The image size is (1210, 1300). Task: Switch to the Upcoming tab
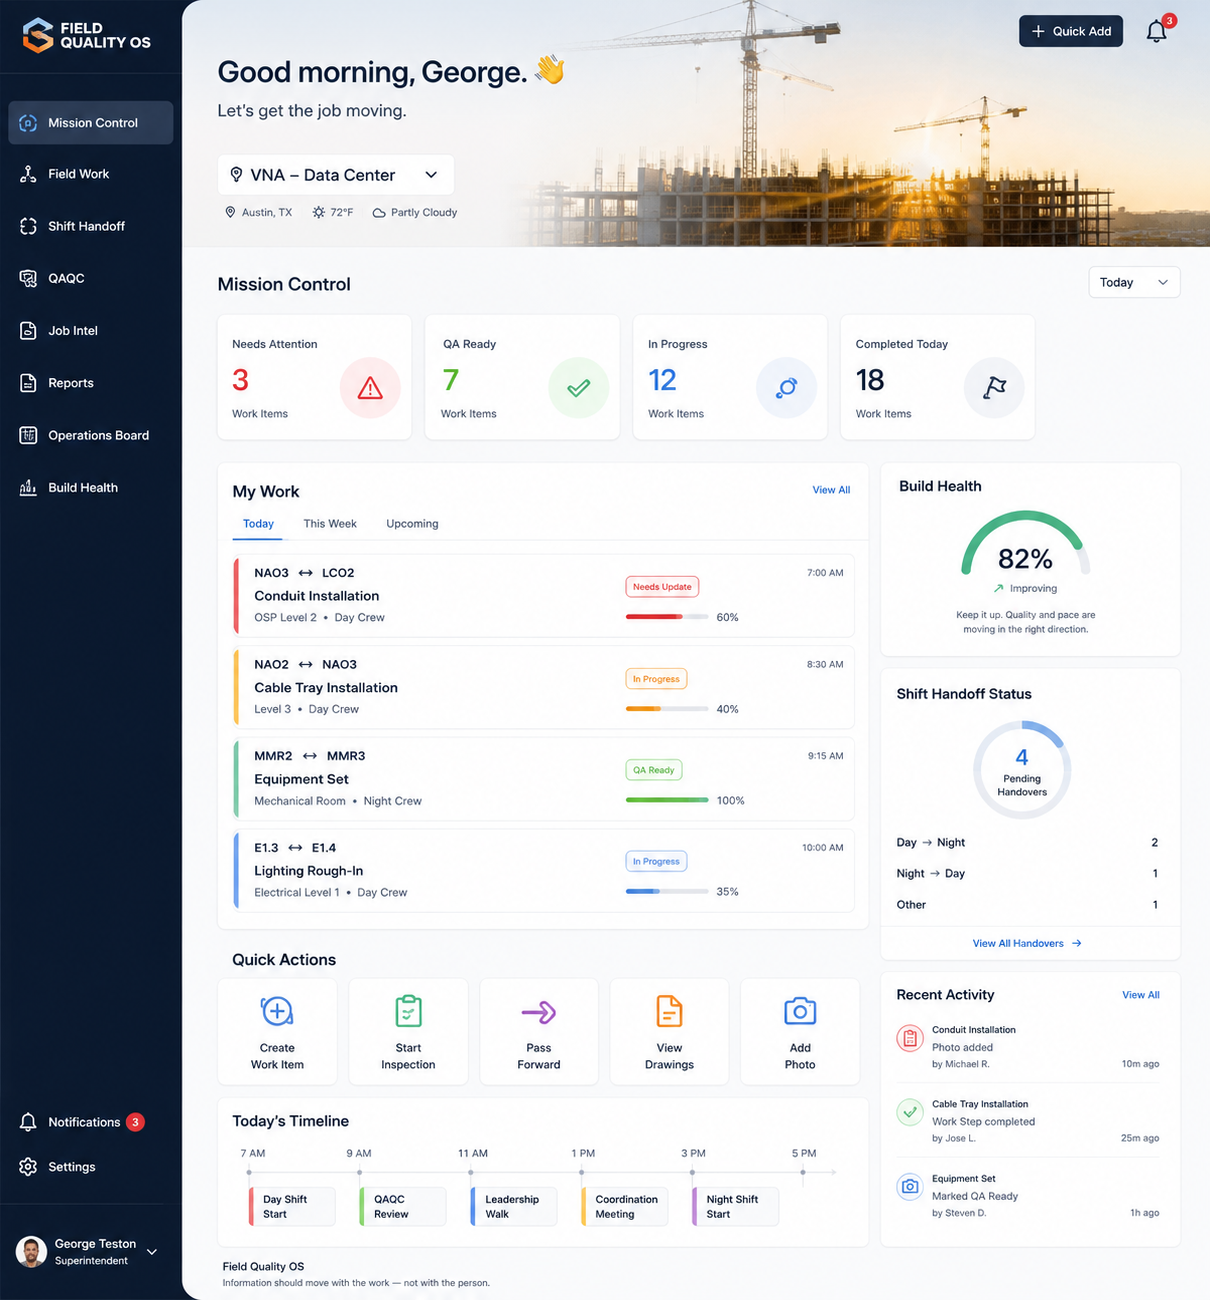412,524
